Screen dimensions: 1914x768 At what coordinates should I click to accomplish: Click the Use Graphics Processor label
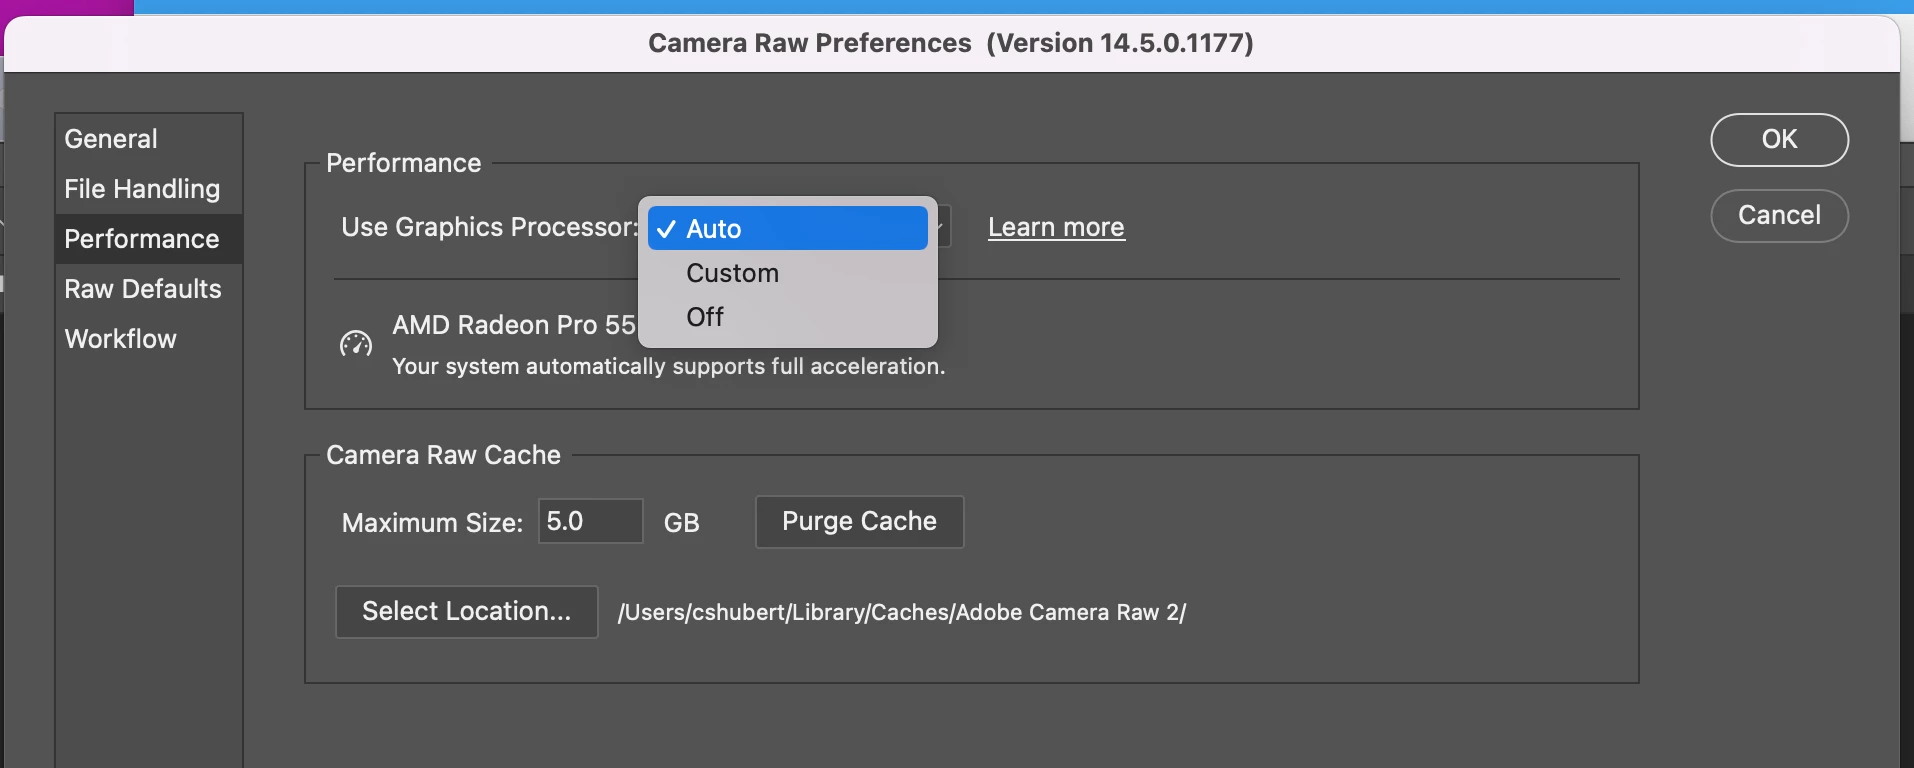[488, 227]
